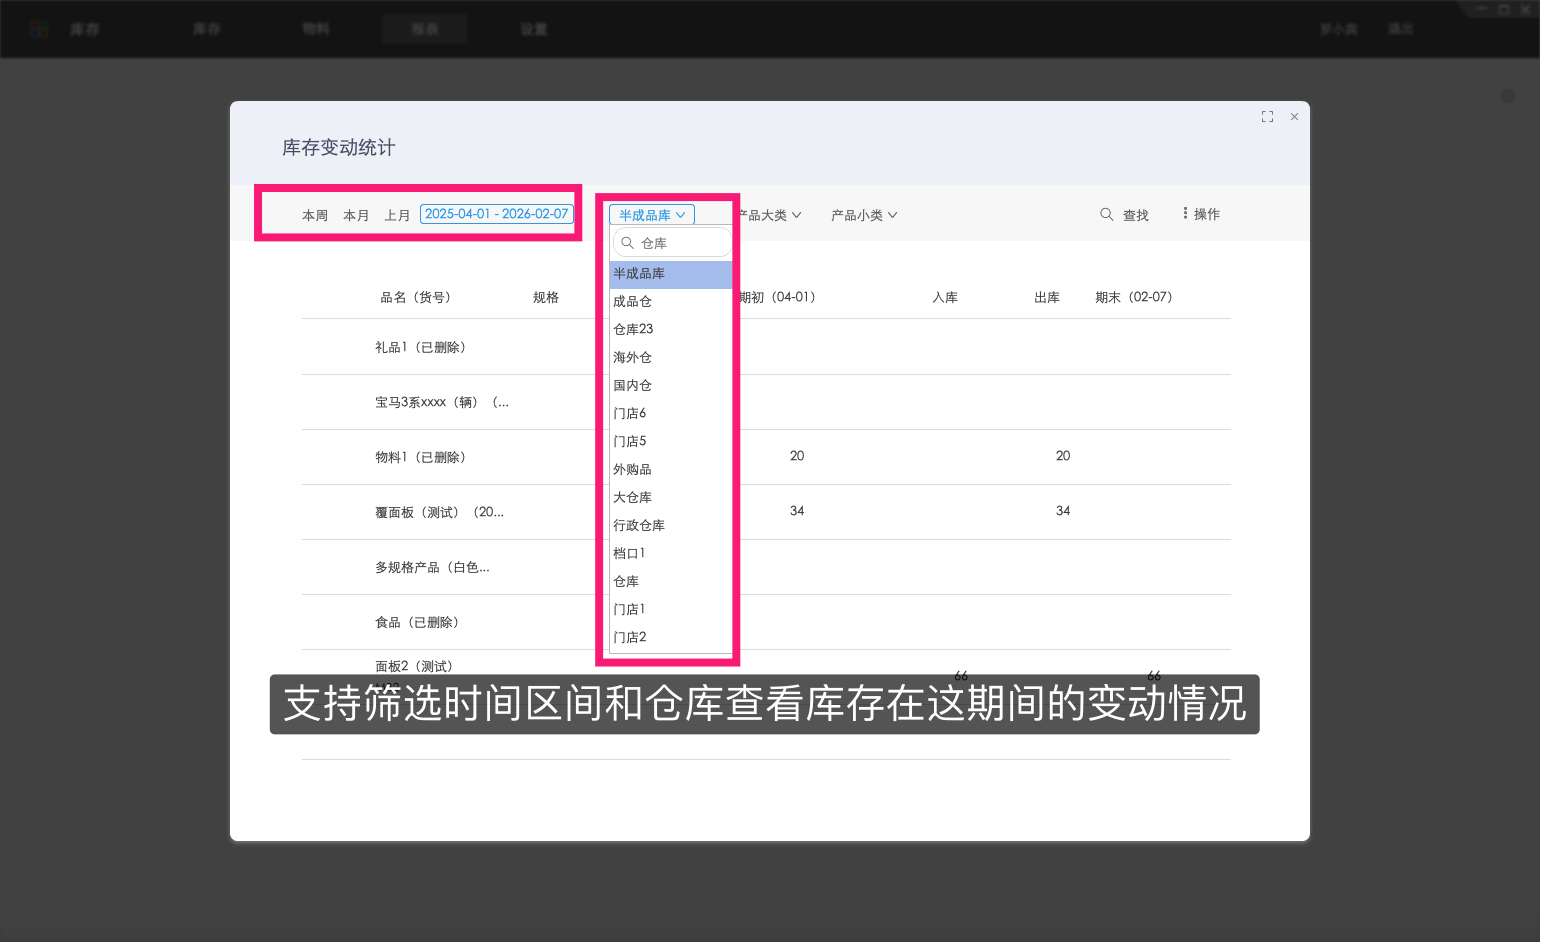Expand the dialog to fullscreen
The height and width of the screenshot is (942, 1541).
(x=1267, y=117)
